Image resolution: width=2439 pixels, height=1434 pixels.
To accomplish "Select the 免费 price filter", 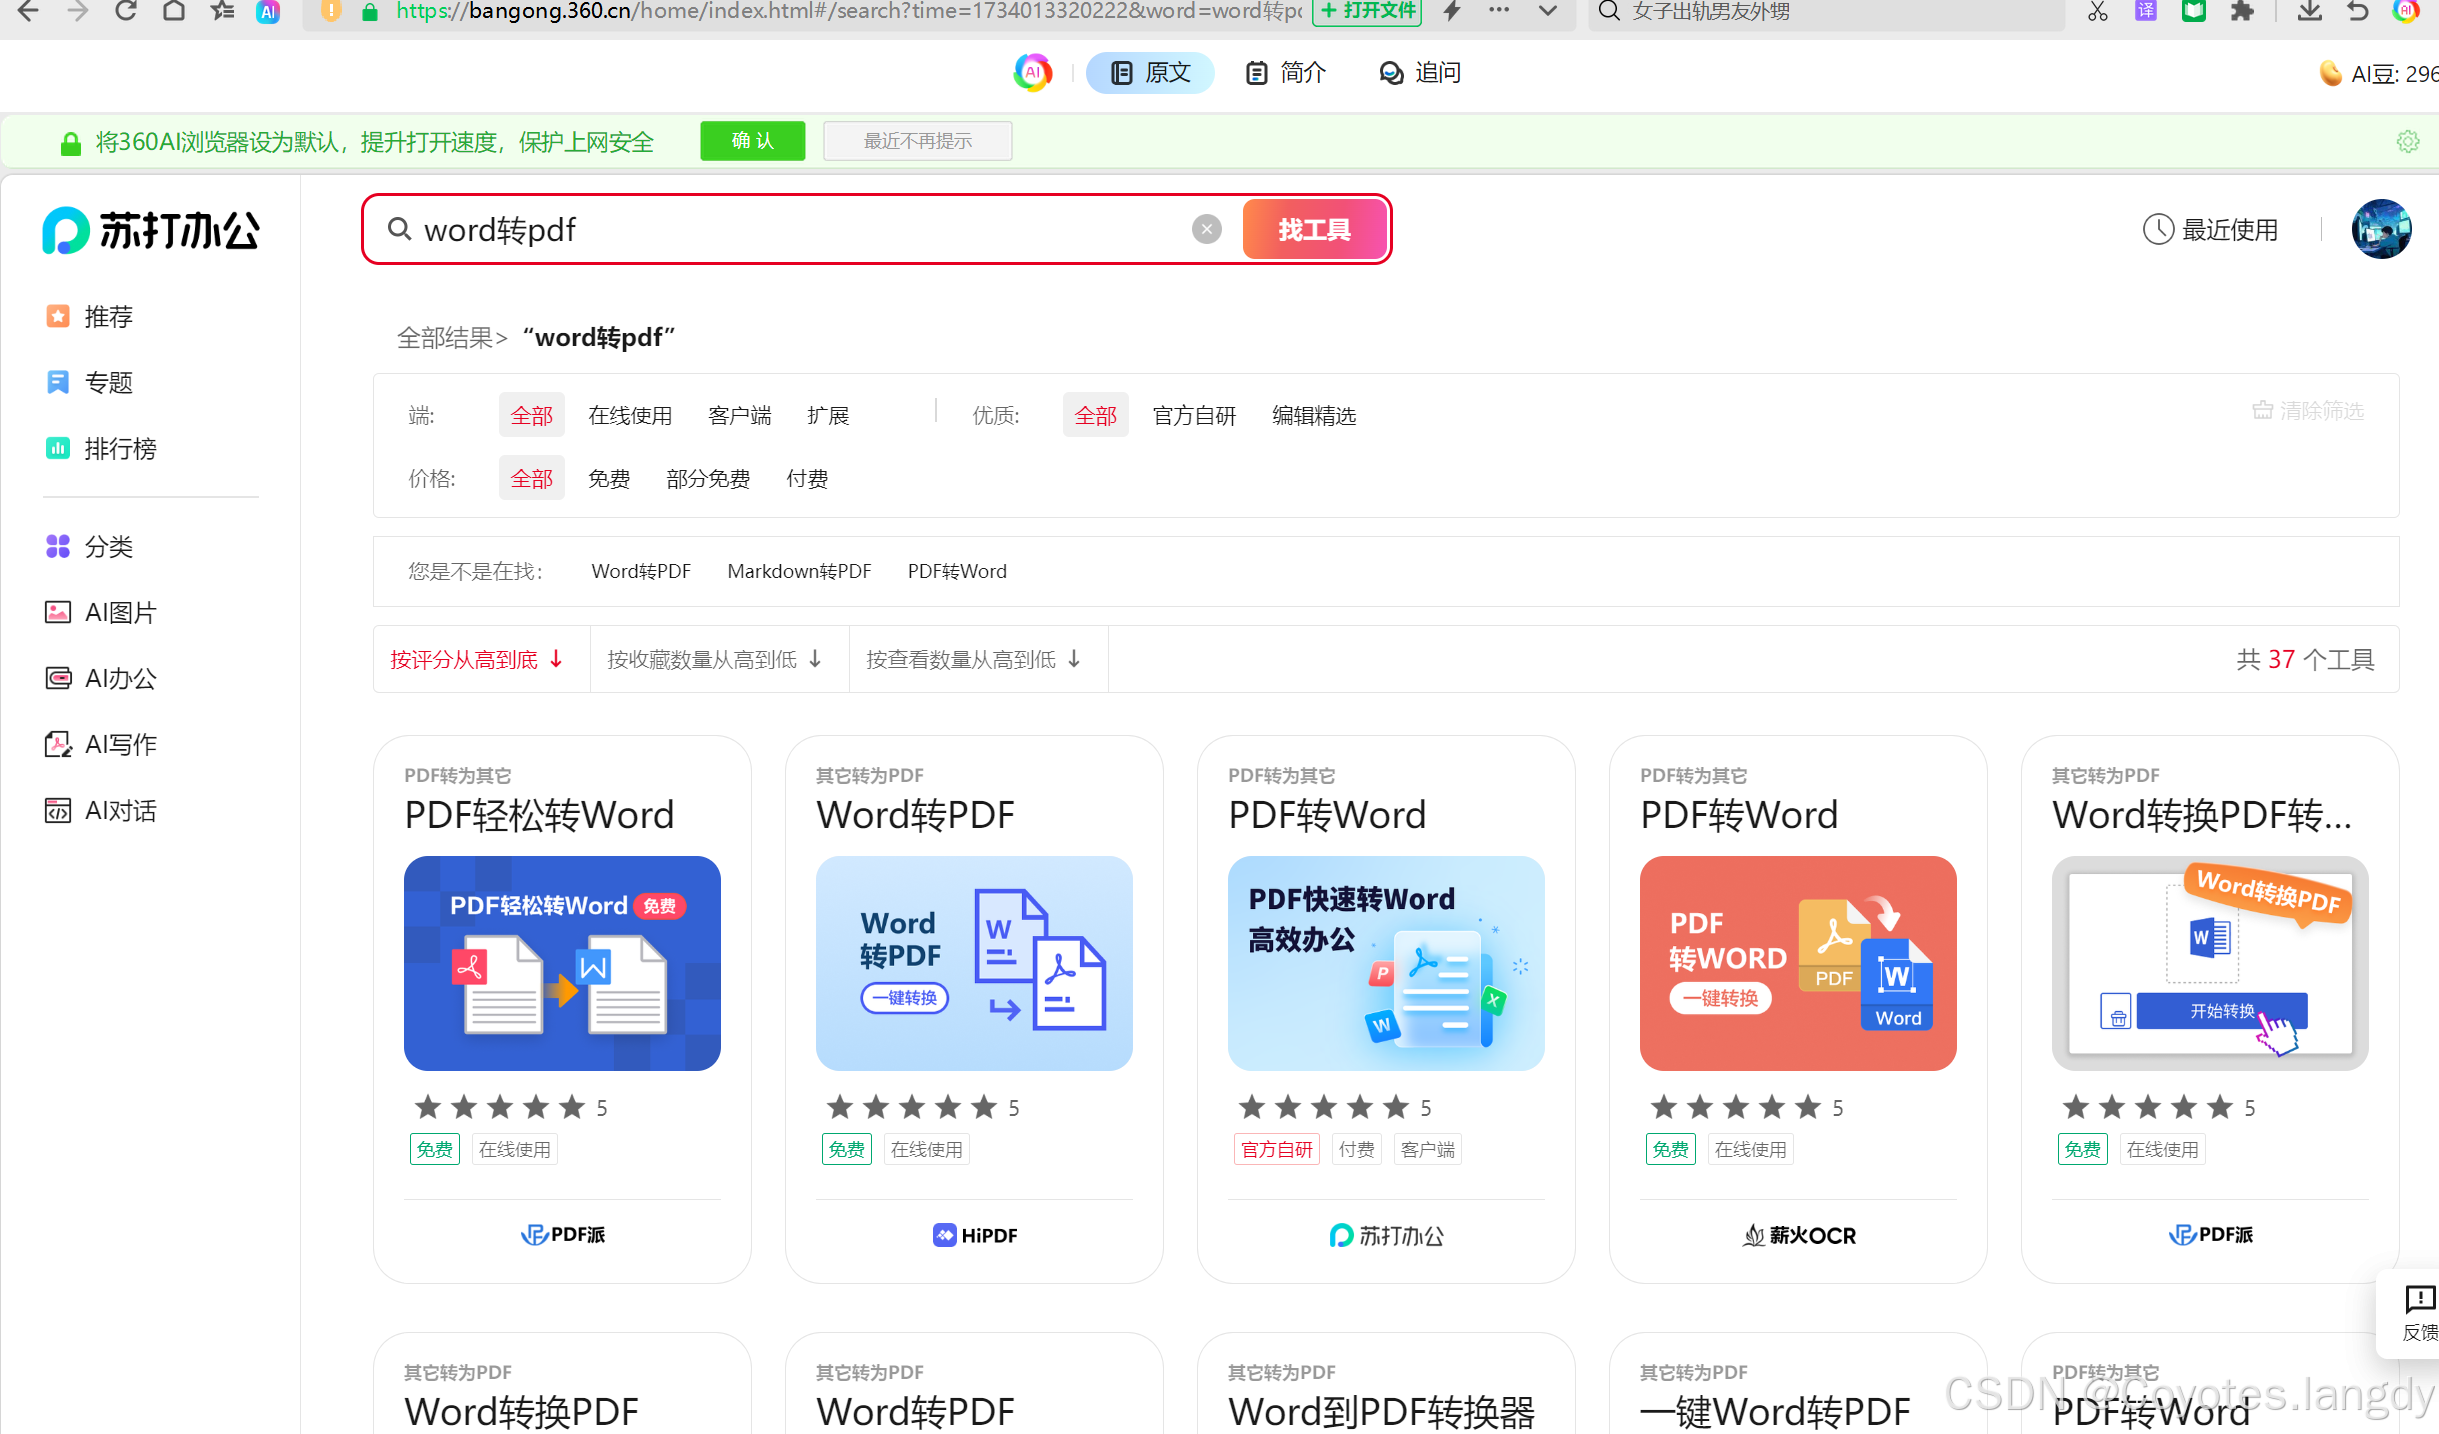I will [608, 479].
